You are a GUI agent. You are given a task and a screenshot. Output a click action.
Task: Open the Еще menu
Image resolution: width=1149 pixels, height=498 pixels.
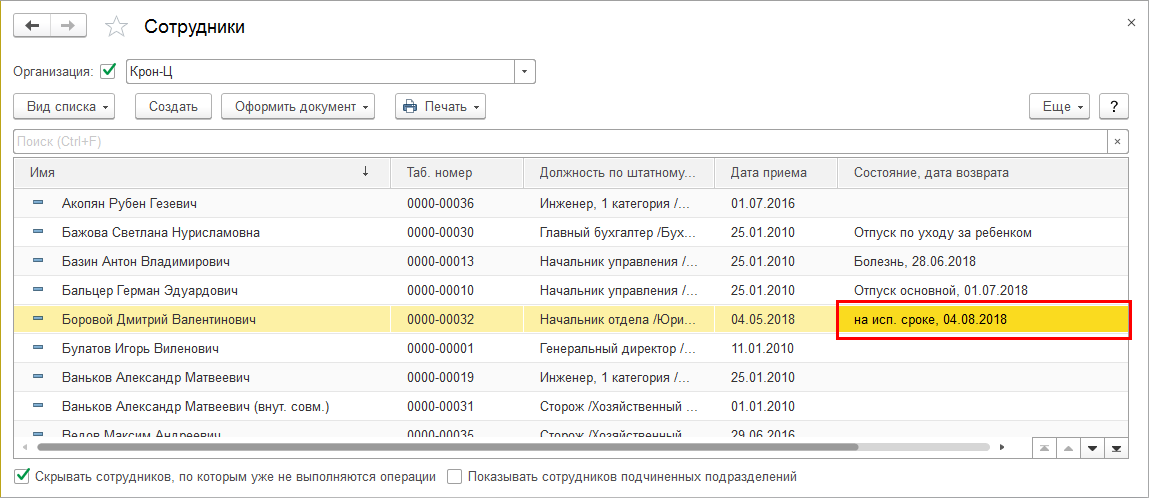click(1059, 107)
